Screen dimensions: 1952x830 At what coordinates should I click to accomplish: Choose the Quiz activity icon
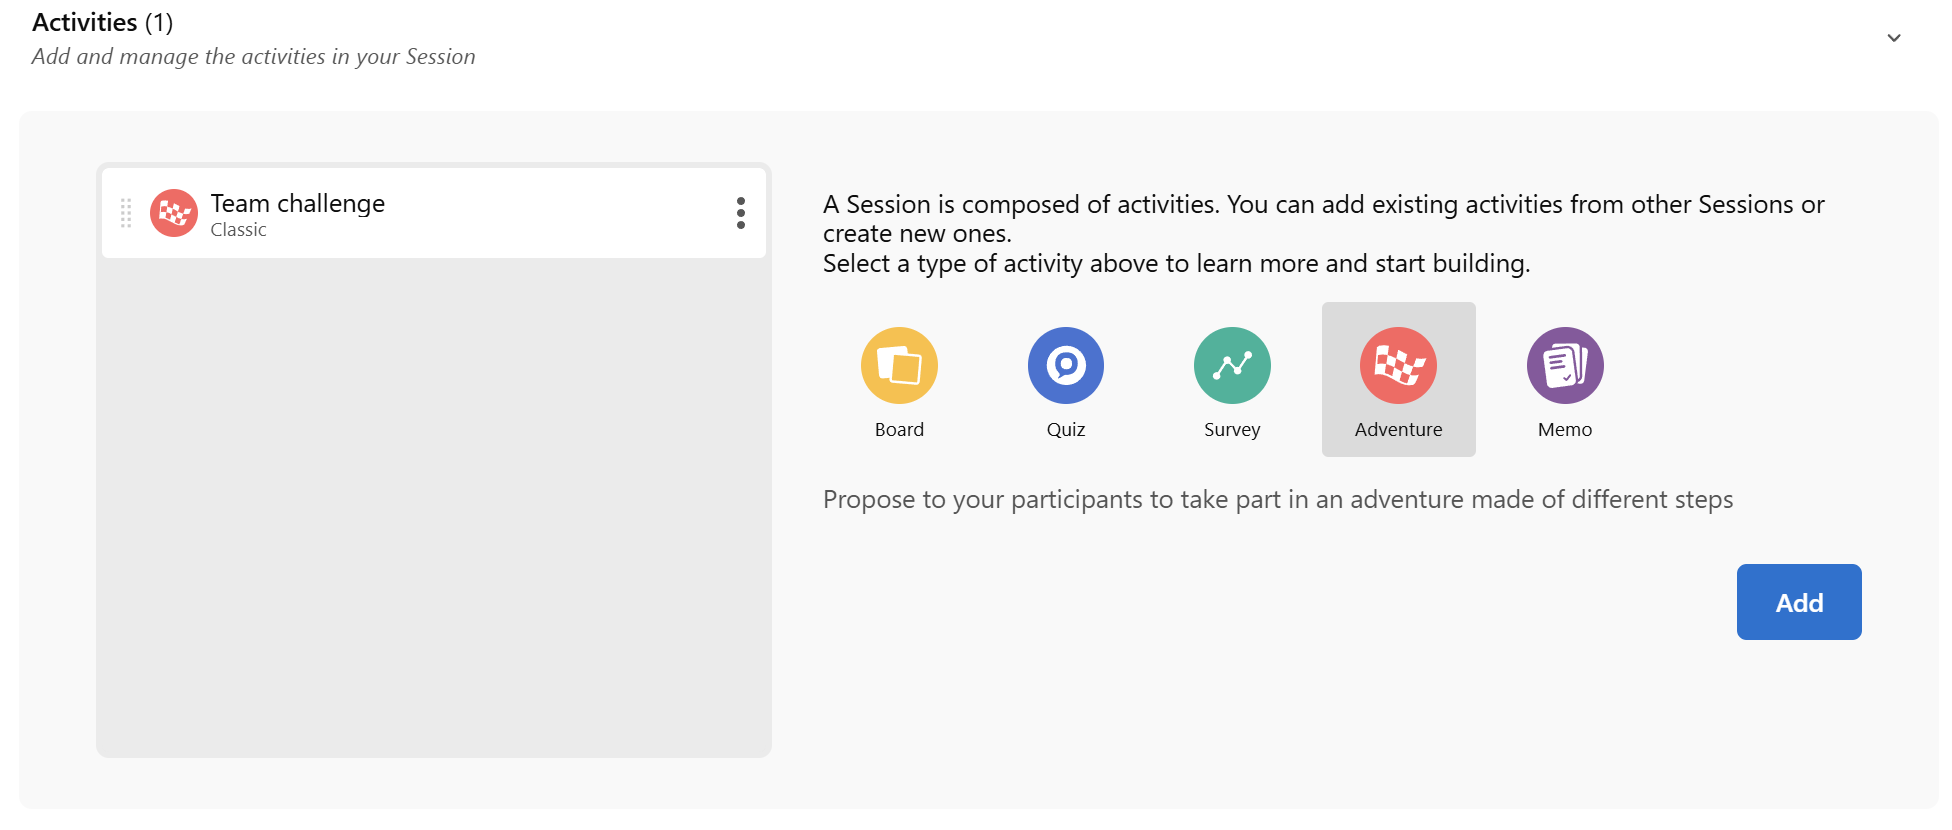tap(1065, 366)
